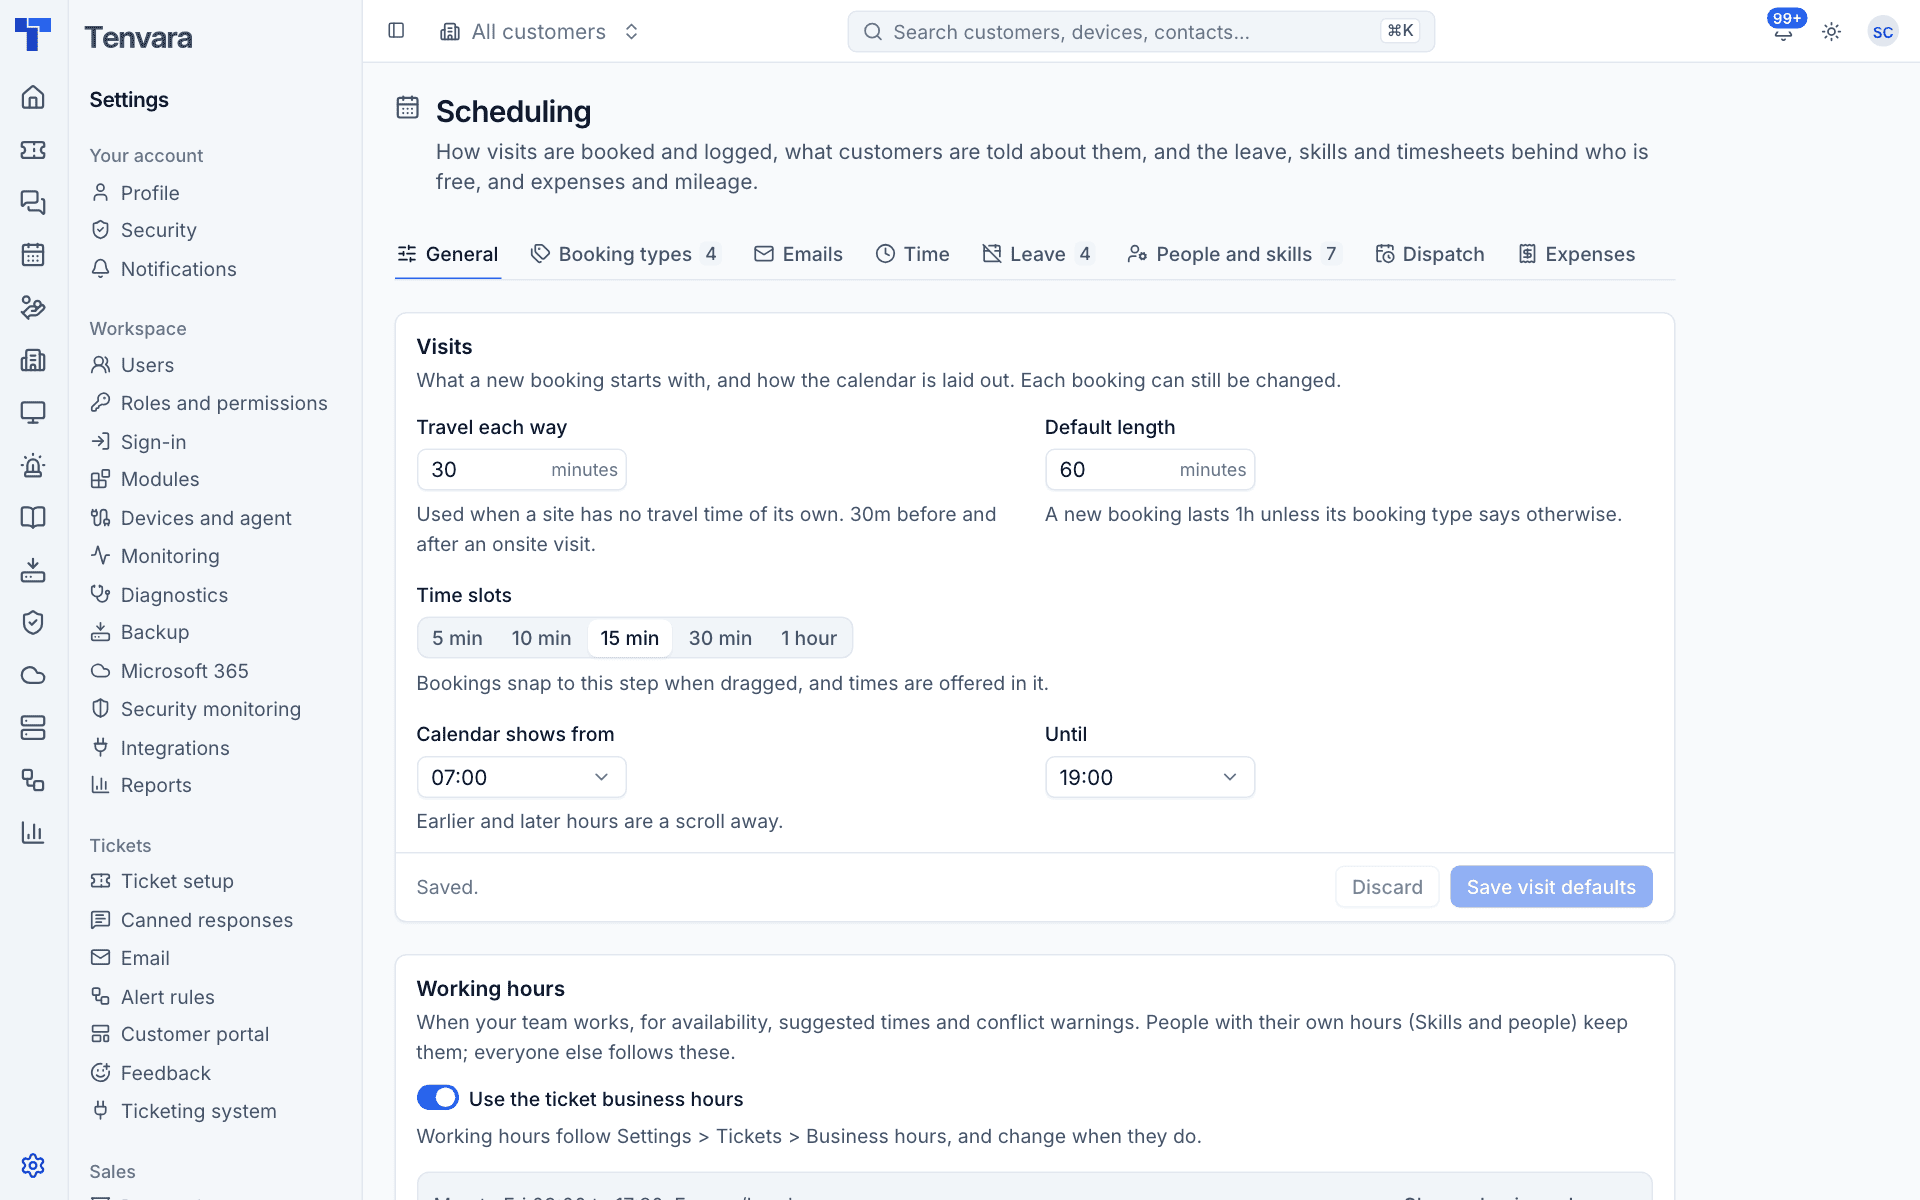The width and height of the screenshot is (1920, 1200).
Task: Open the tickets icon in left rail
Action: coord(33,150)
